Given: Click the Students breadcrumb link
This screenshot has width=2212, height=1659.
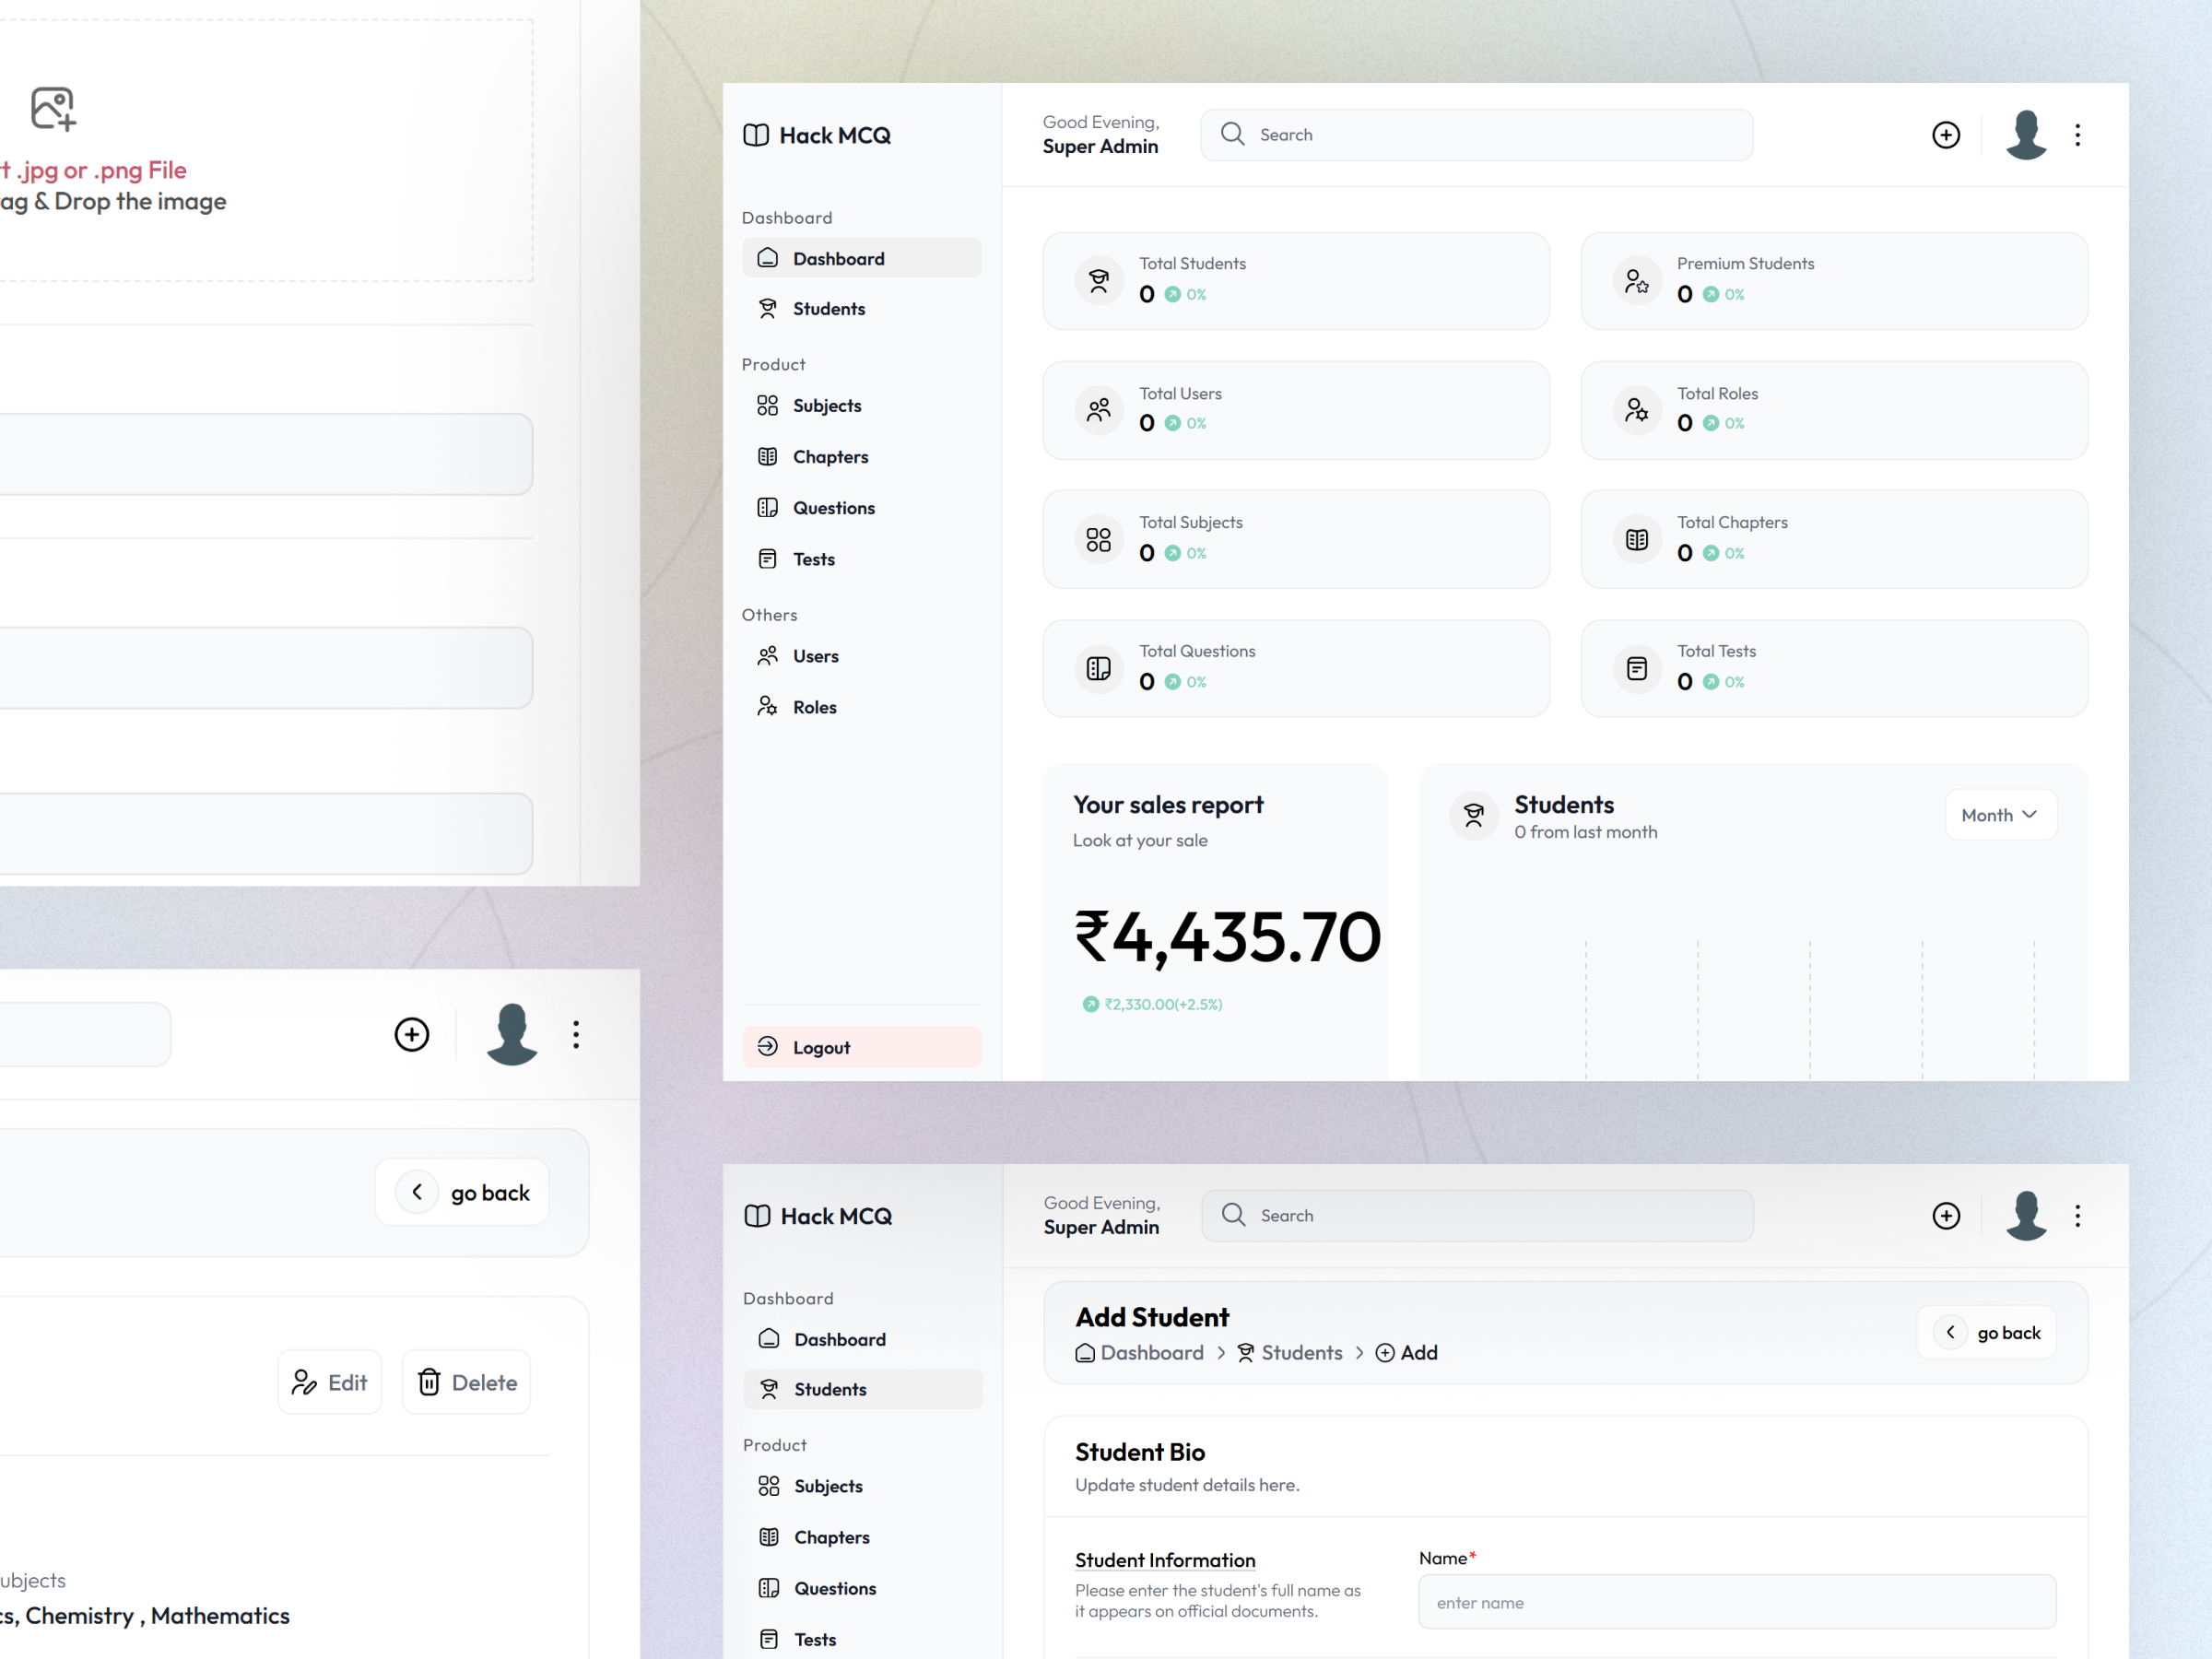Looking at the screenshot, I should pos(1302,1352).
